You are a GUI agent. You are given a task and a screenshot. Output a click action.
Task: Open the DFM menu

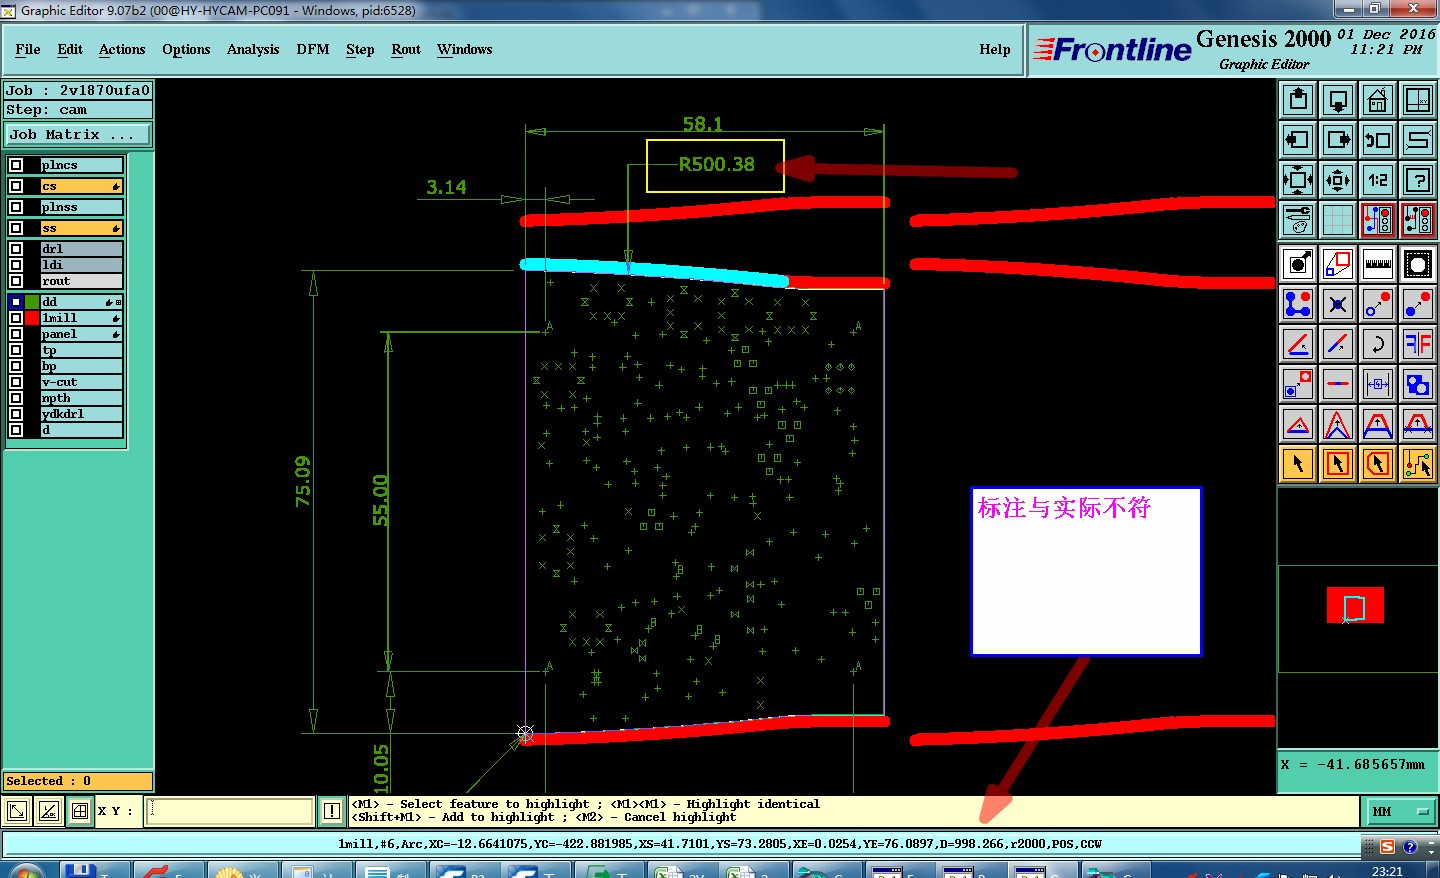(x=313, y=49)
